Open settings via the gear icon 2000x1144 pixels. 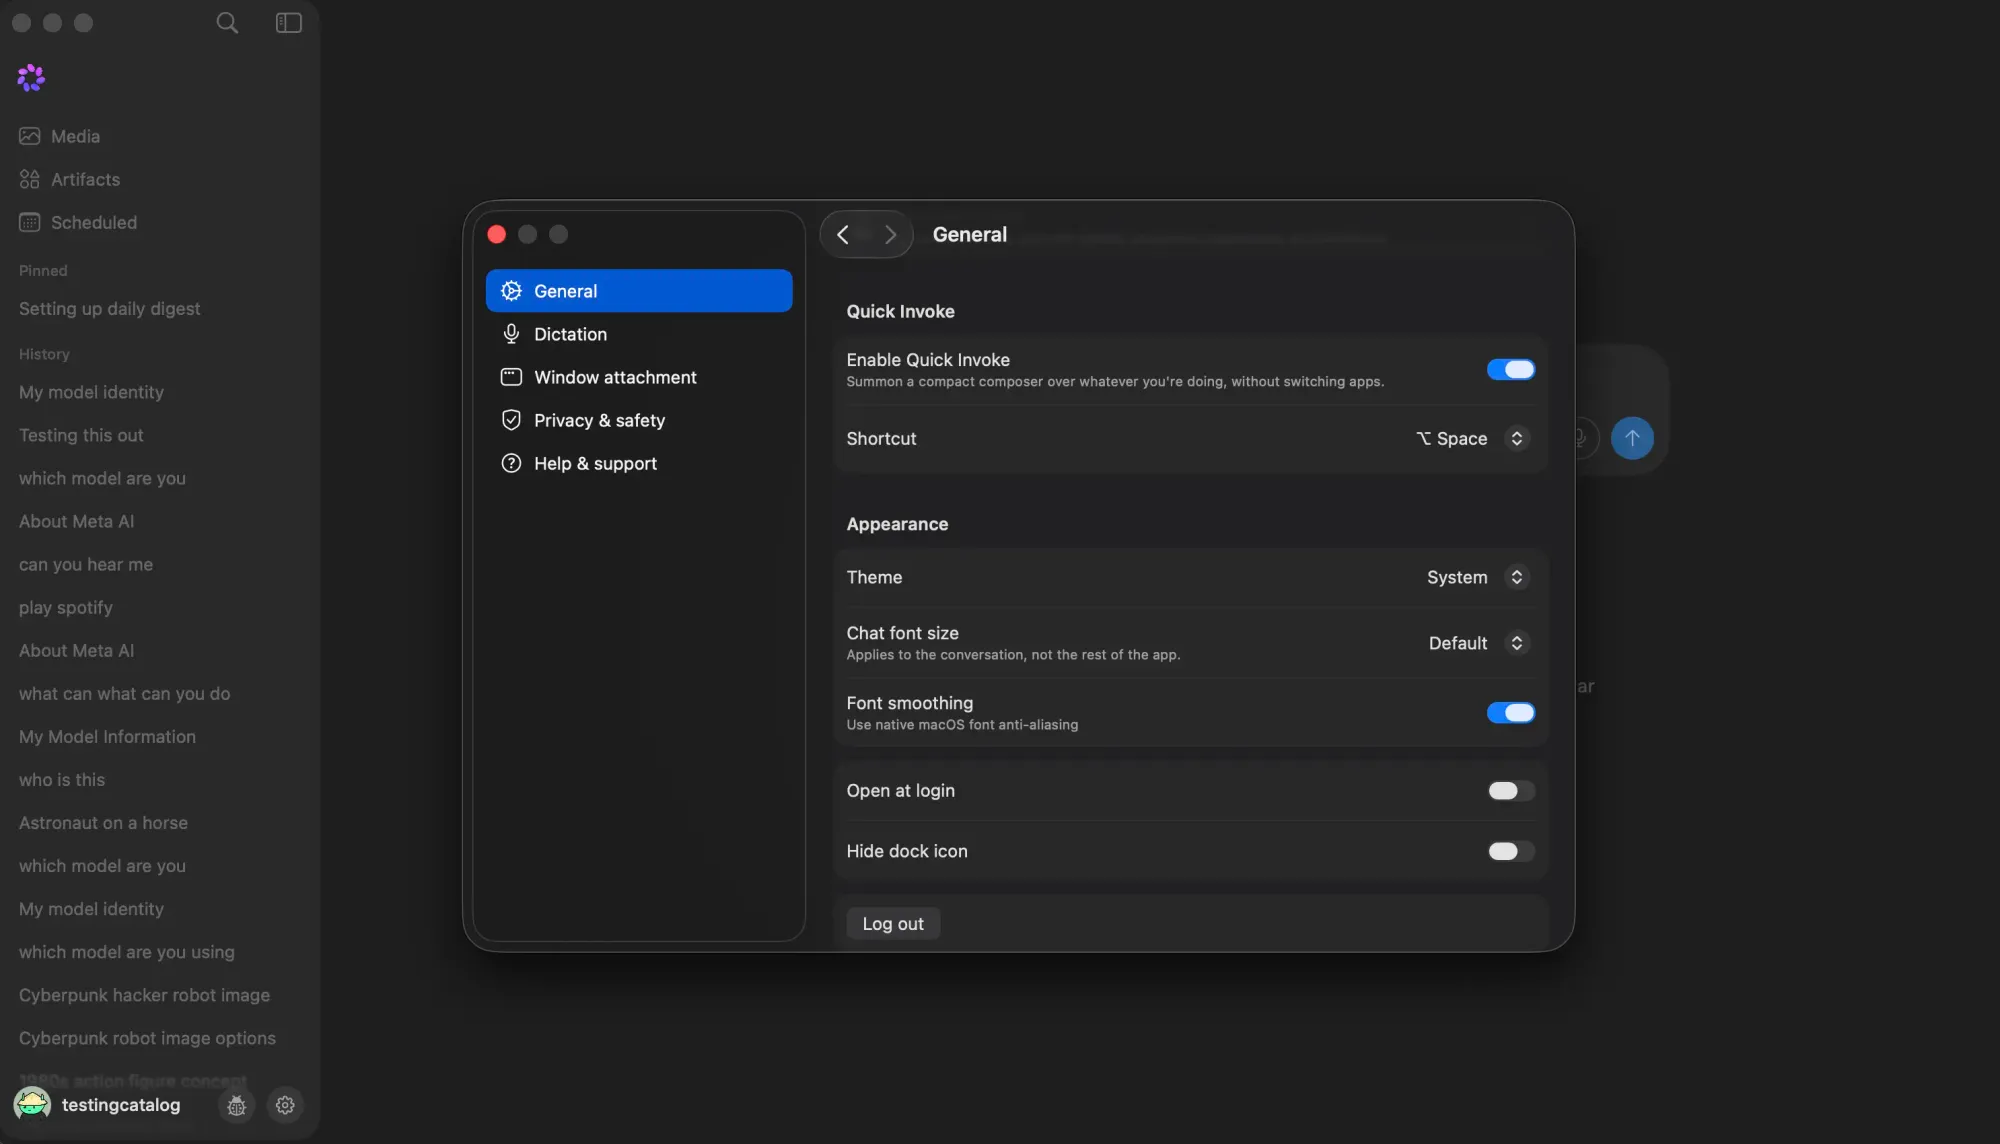[x=285, y=1105]
